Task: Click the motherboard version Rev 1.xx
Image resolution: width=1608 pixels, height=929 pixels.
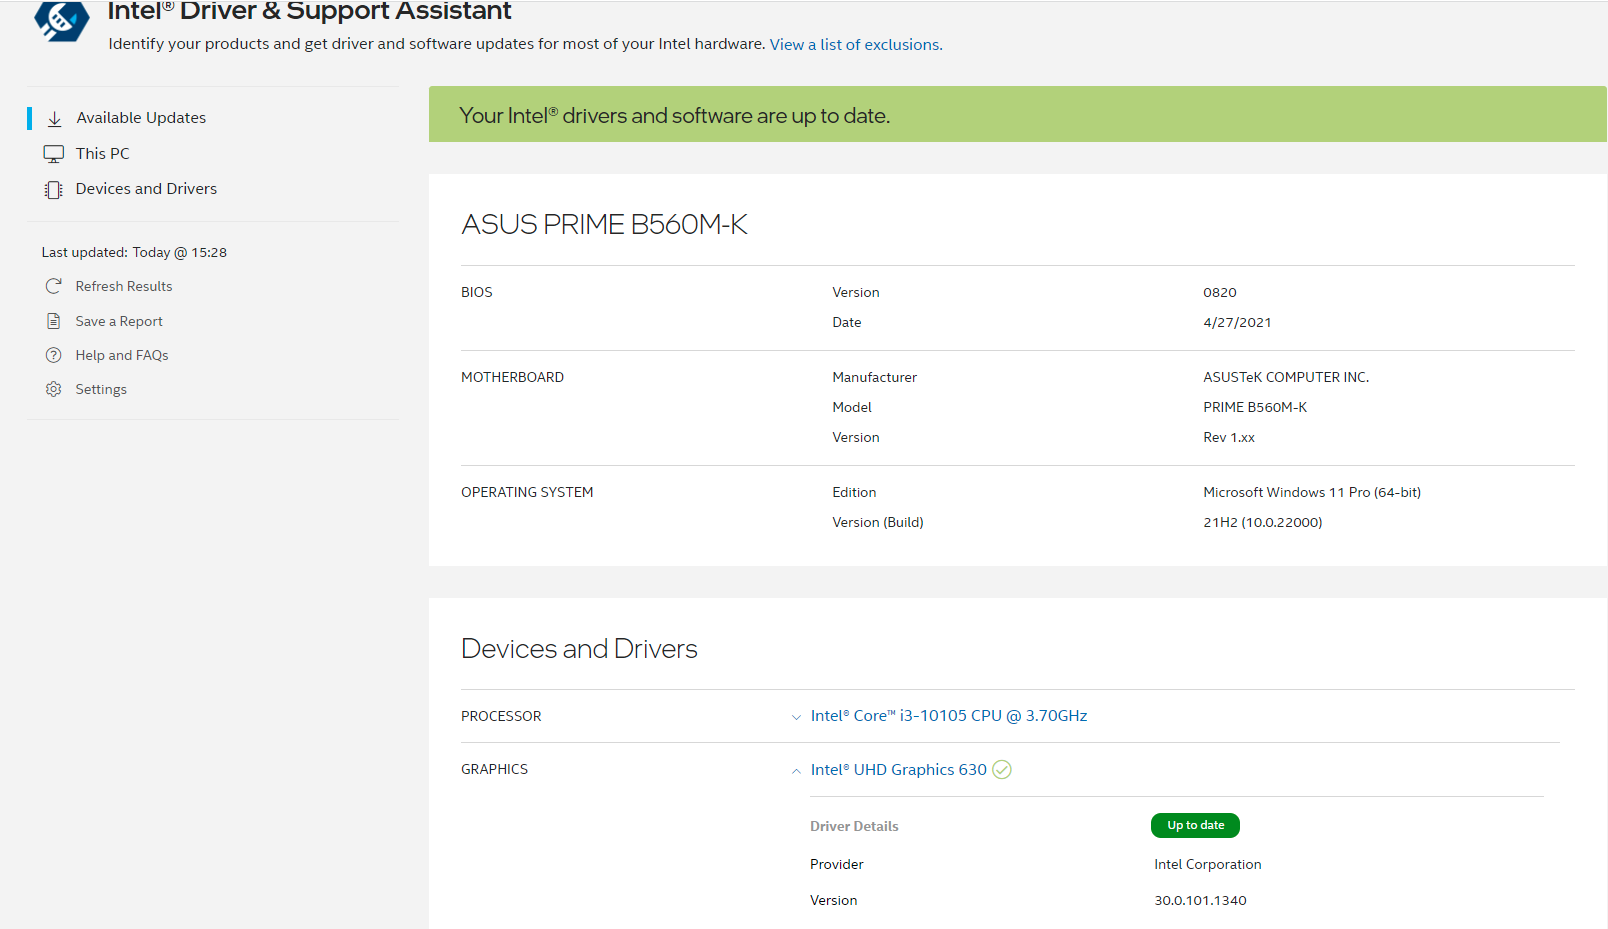Action: [x=1229, y=438]
